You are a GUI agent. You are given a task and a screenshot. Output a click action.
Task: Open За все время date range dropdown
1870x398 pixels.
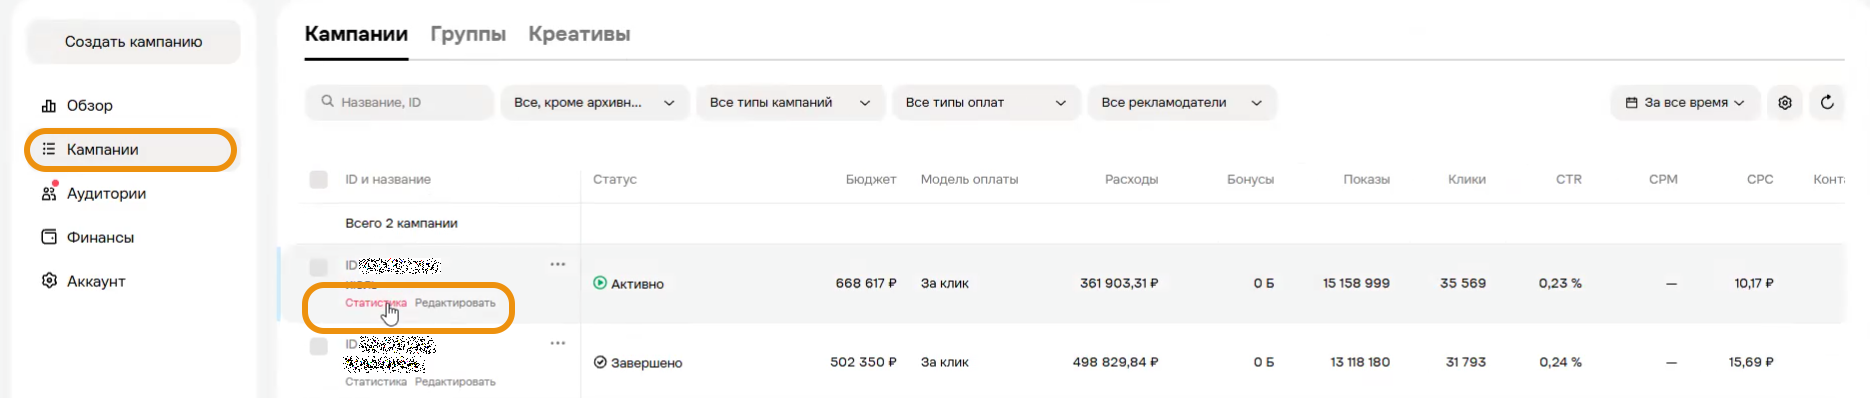coord(1685,102)
